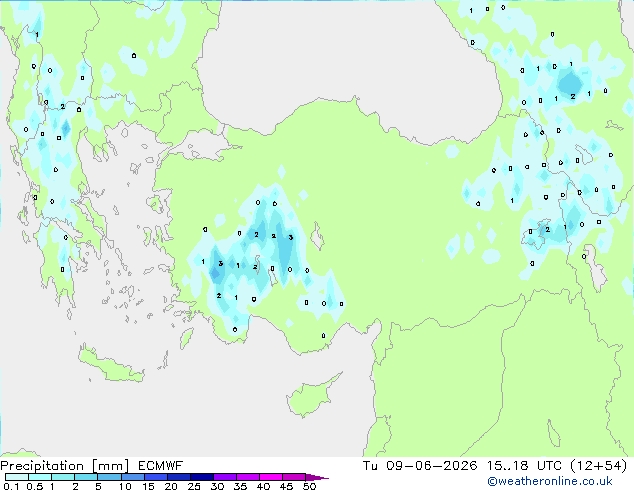
Task: Click the darkest rain cell in western Turkey
Action: [216, 274]
